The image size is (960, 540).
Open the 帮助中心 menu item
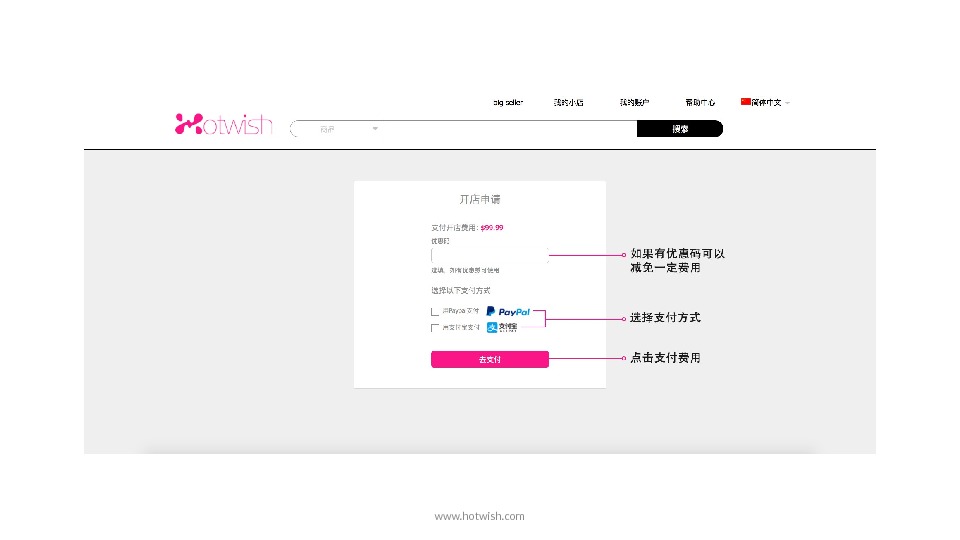point(700,102)
